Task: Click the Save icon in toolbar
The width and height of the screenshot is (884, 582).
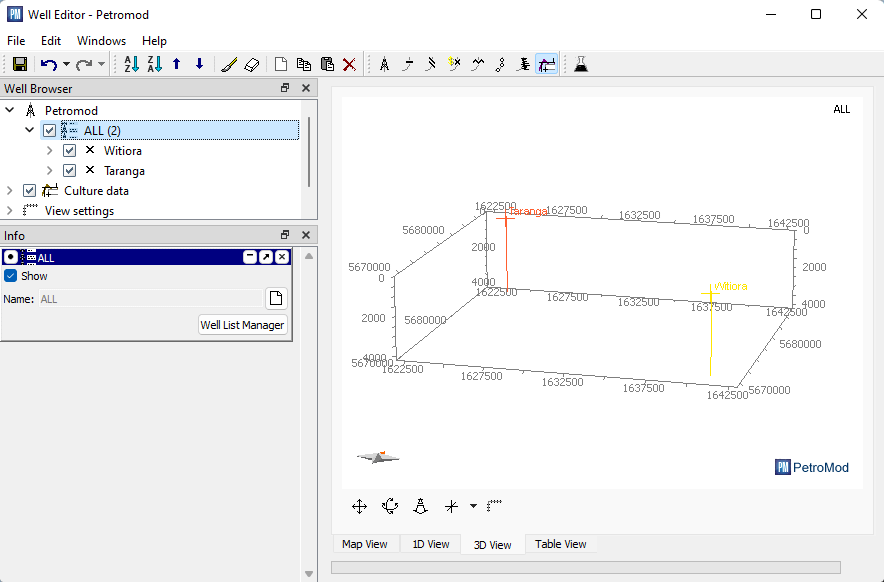Action: click(19, 64)
